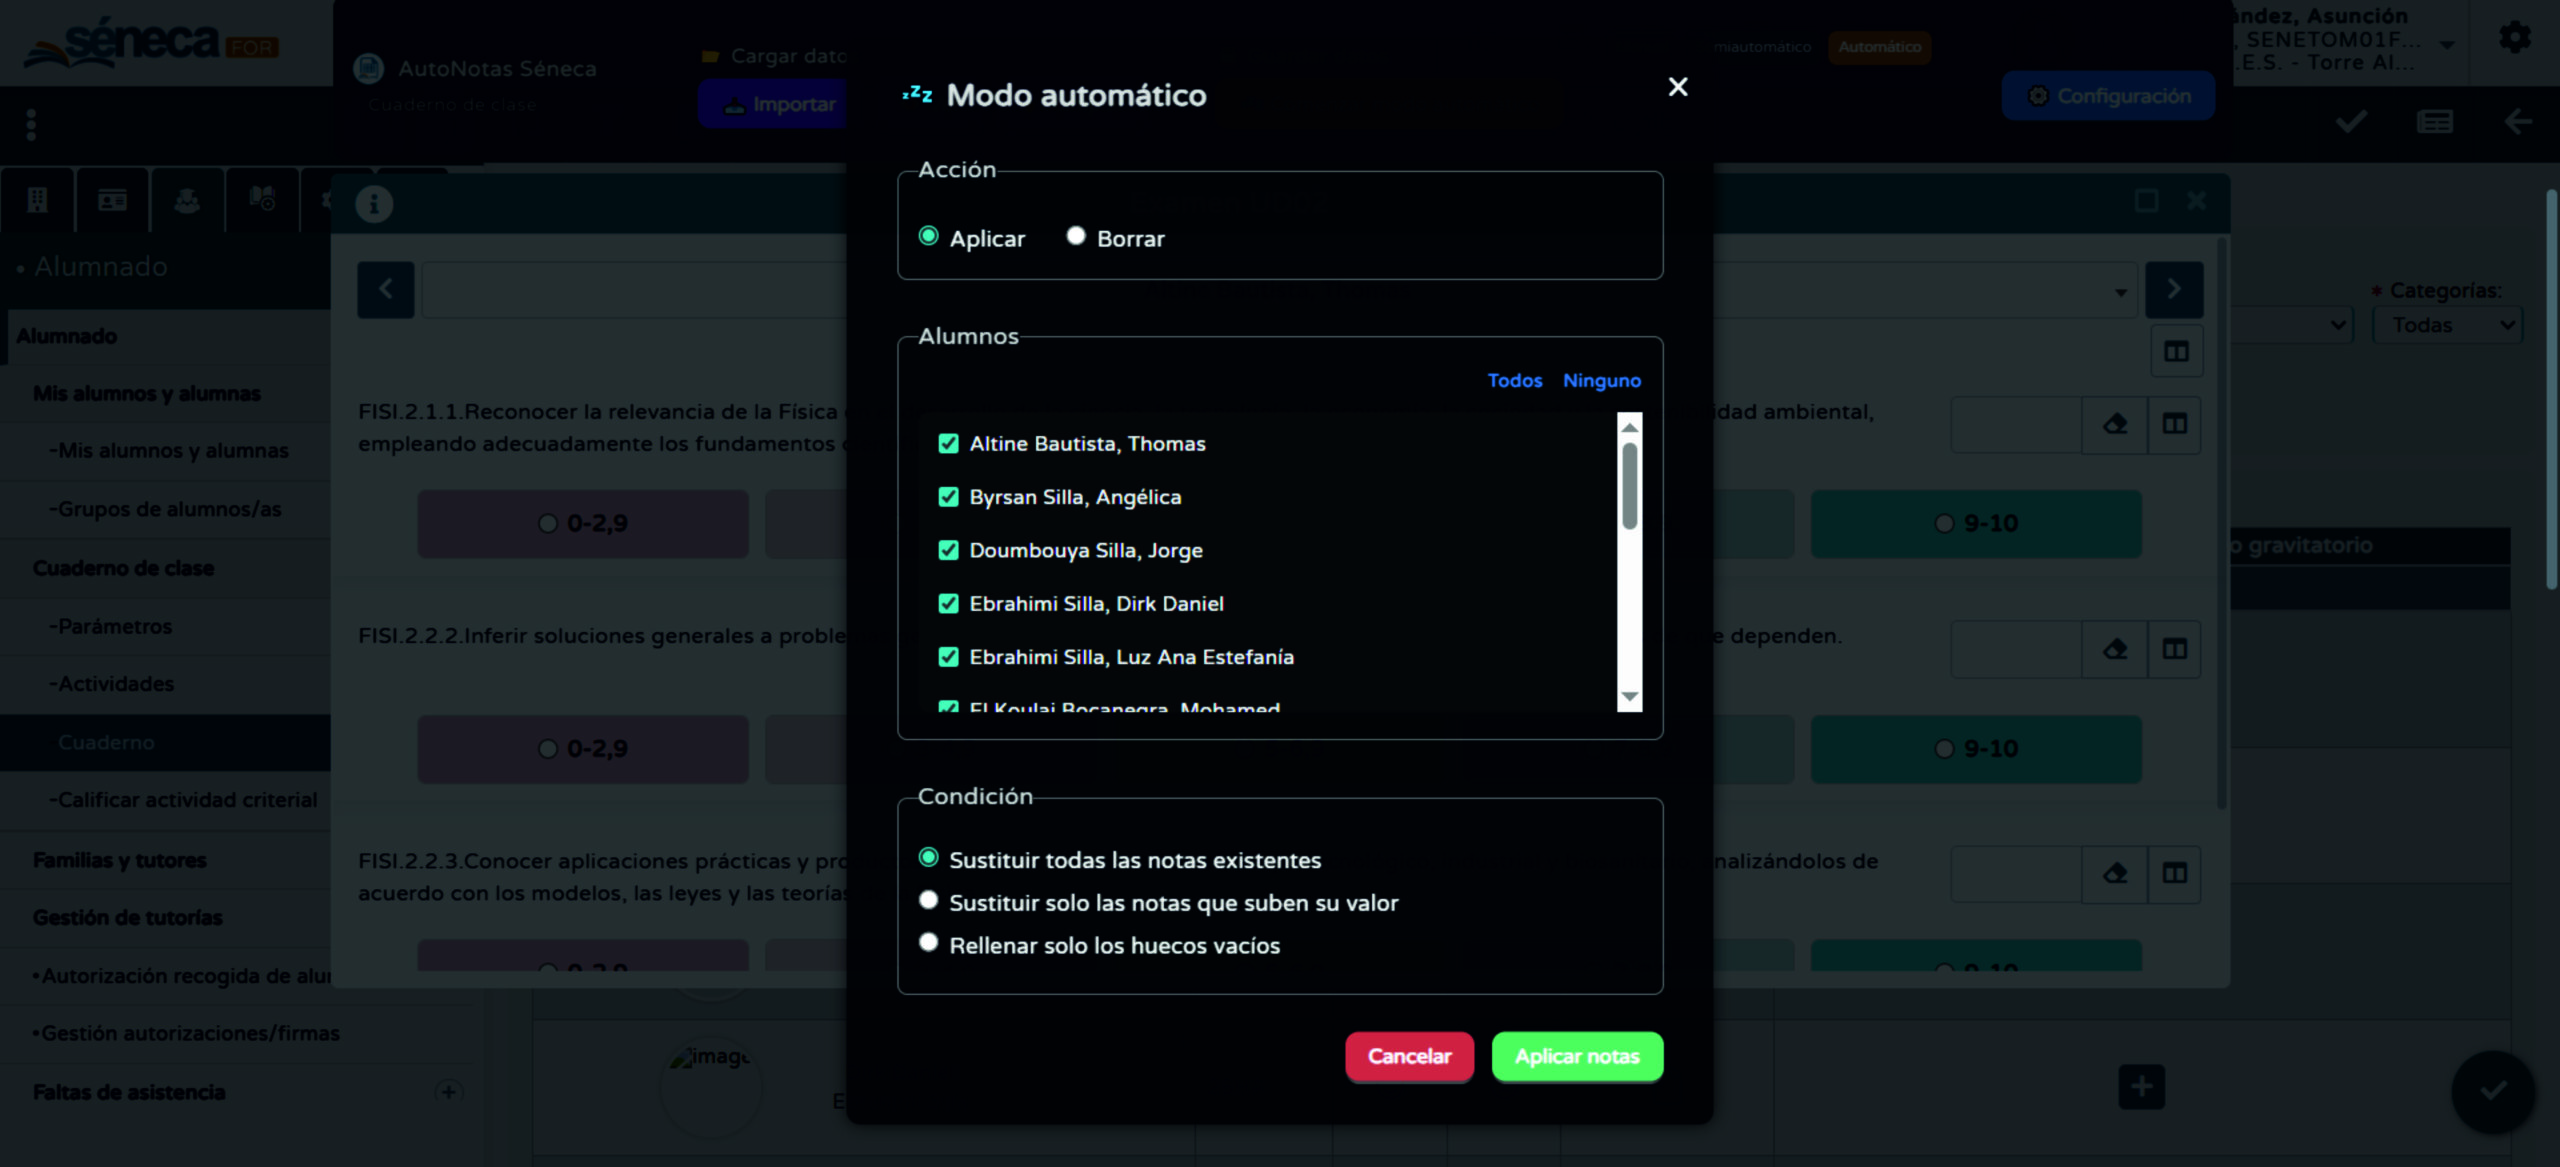The width and height of the screenshot is (2560, 1167).
Task: Select the Borrar action radio button
Action: click(x=1075, y=237)
